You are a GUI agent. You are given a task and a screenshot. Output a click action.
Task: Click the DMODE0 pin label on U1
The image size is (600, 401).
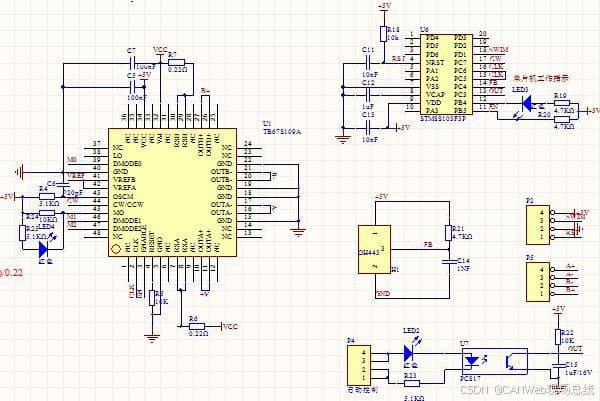point(127,163)
